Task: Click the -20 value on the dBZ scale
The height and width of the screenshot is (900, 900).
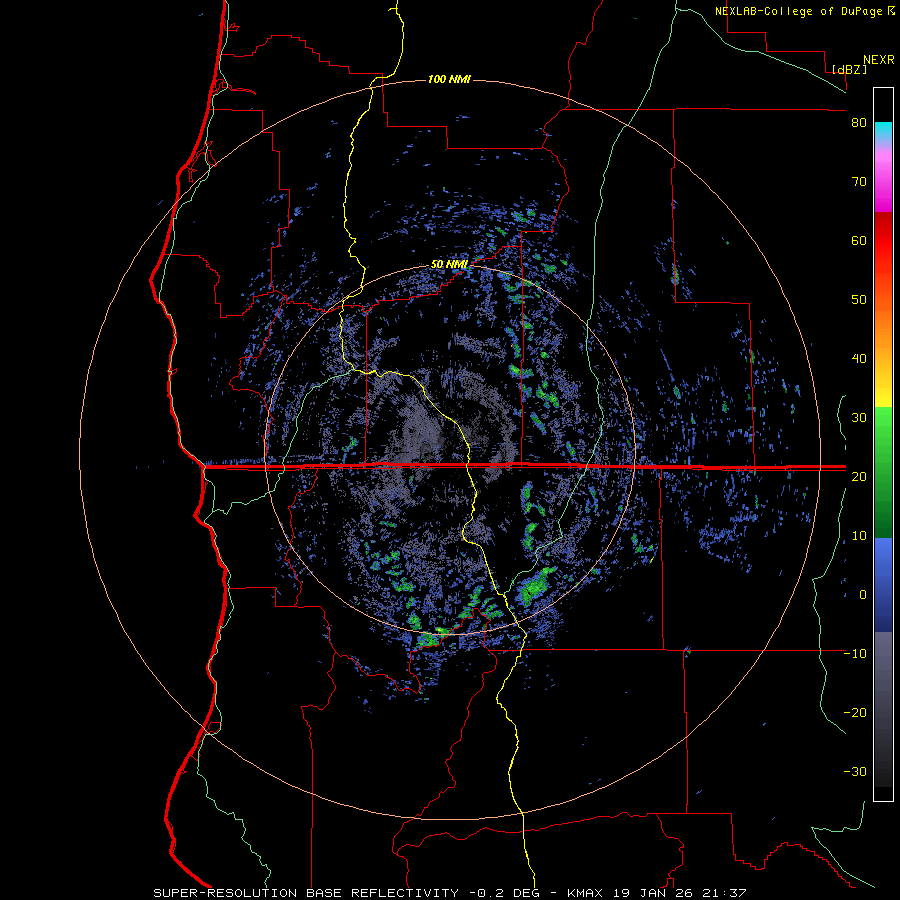Action: (855, 712)
